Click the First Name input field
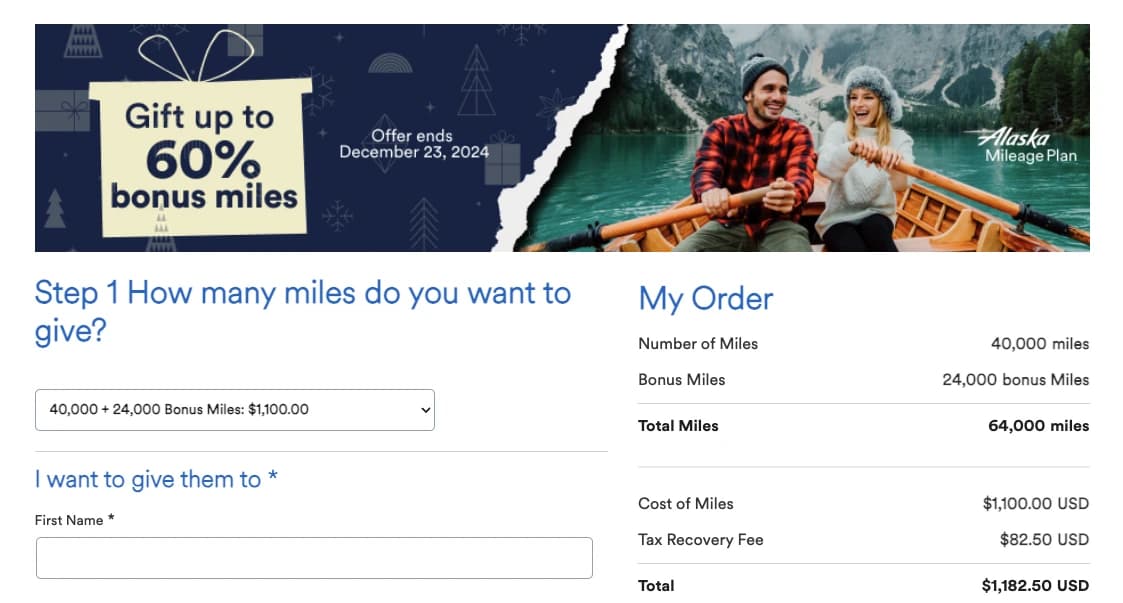Image resolution: width=1123 pixels, height=603 pixels. click(313, 557)
